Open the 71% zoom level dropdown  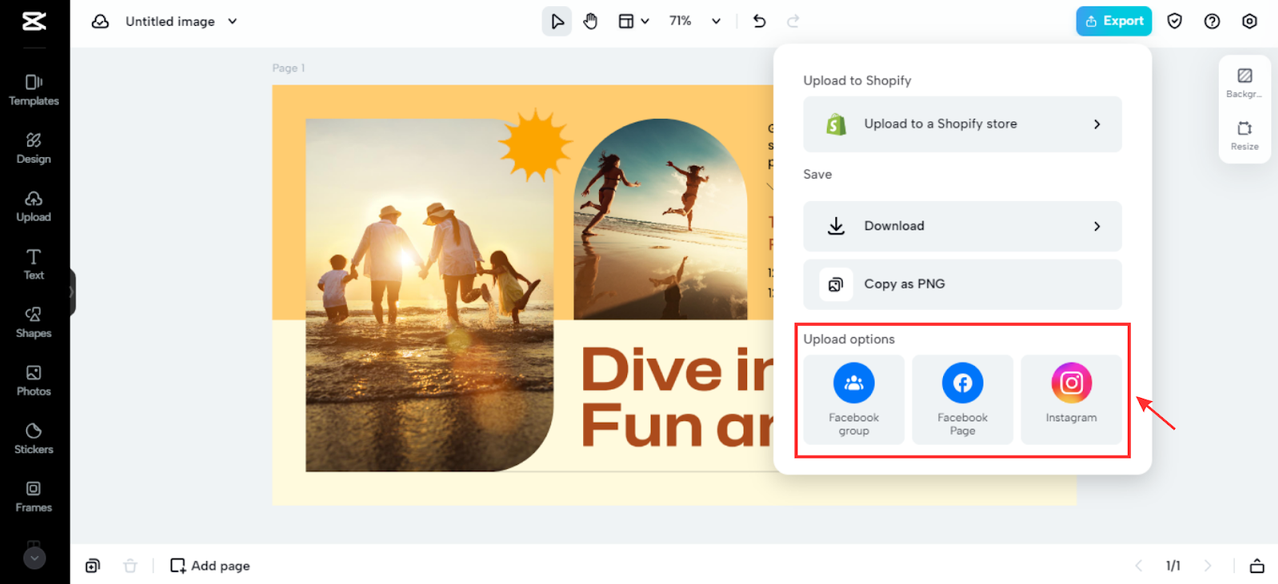click(695, 21)
